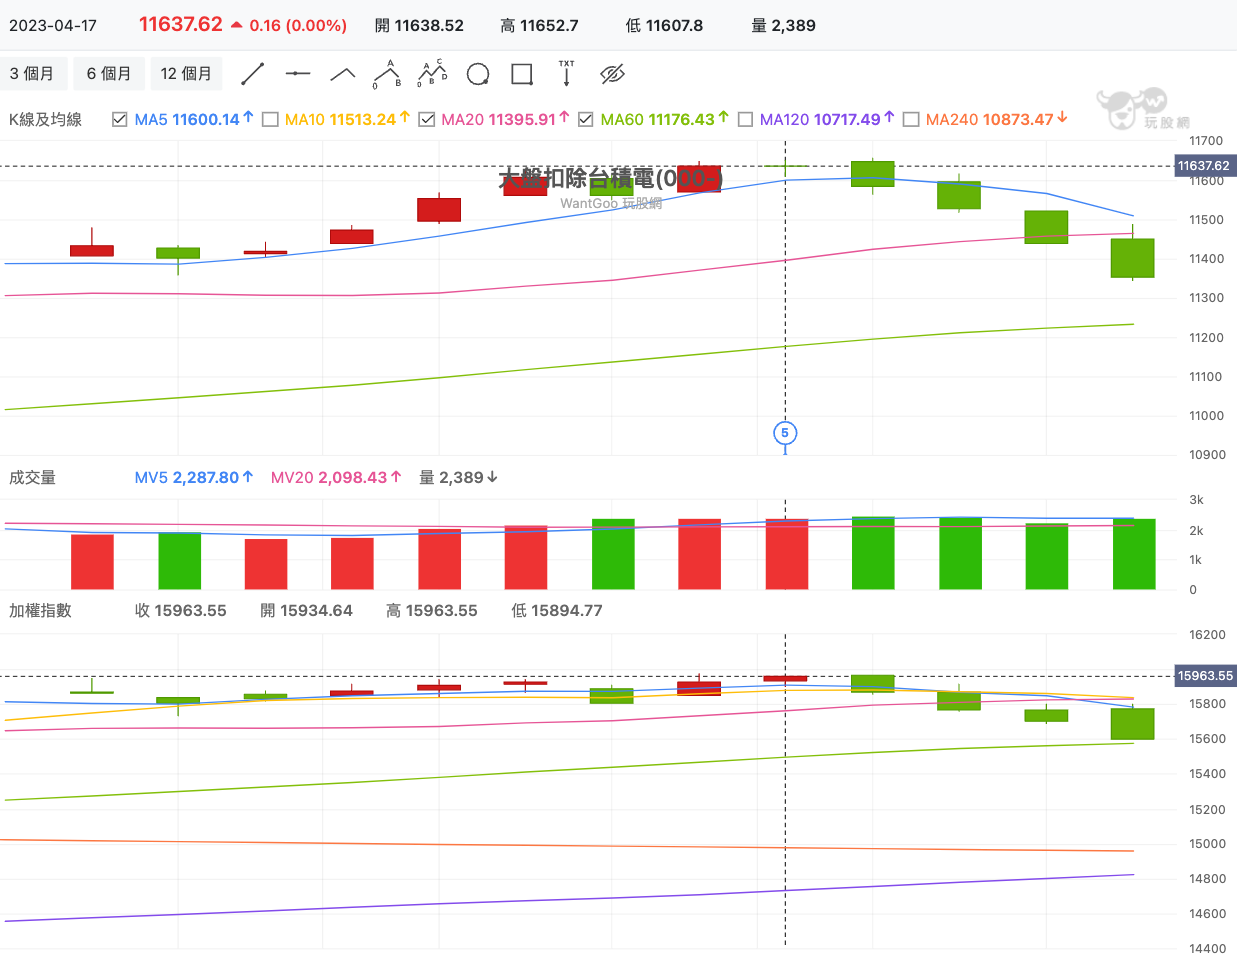Uncheck the MA5 moving average checkbox
The height and width of the screenshot is (960, 1237).
[x=120, y=120]
